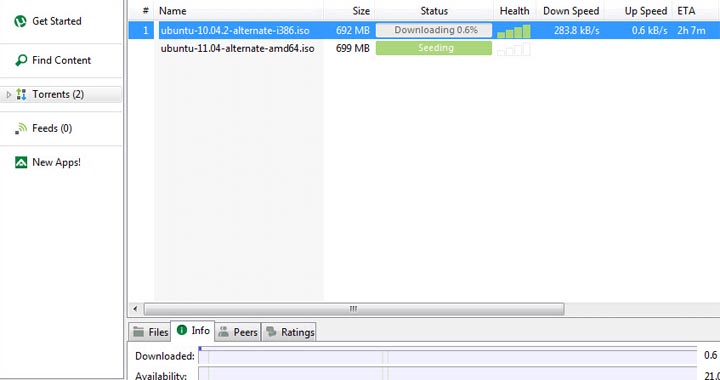Click the 2h 7m ETA value
Image resolution: width=720 pixels, height=380 pixels.
pyautogui.click(x=691, y=31)
